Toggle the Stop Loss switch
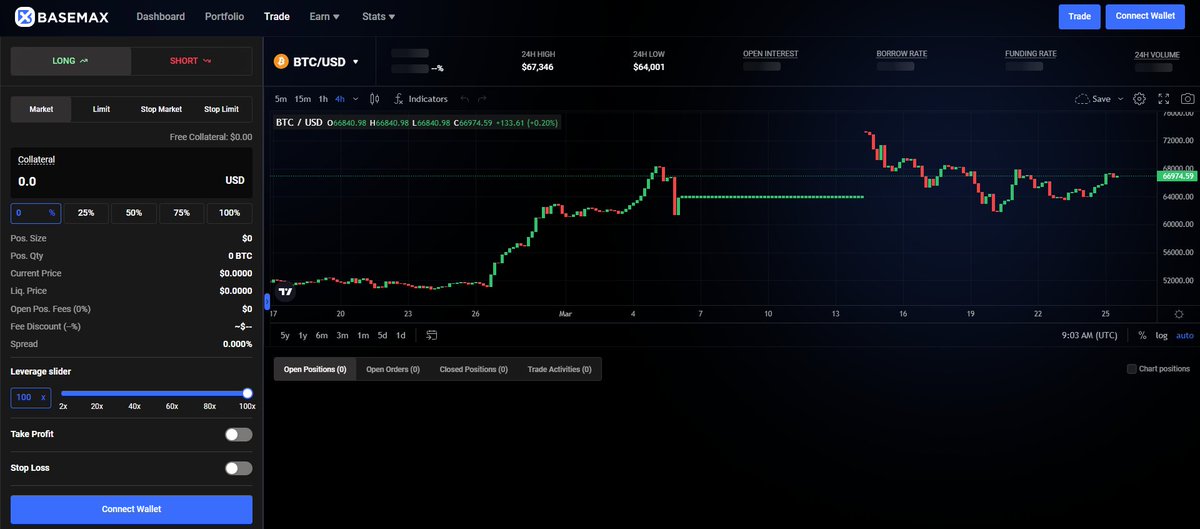 pyautogui.click(x=238, y=468)
